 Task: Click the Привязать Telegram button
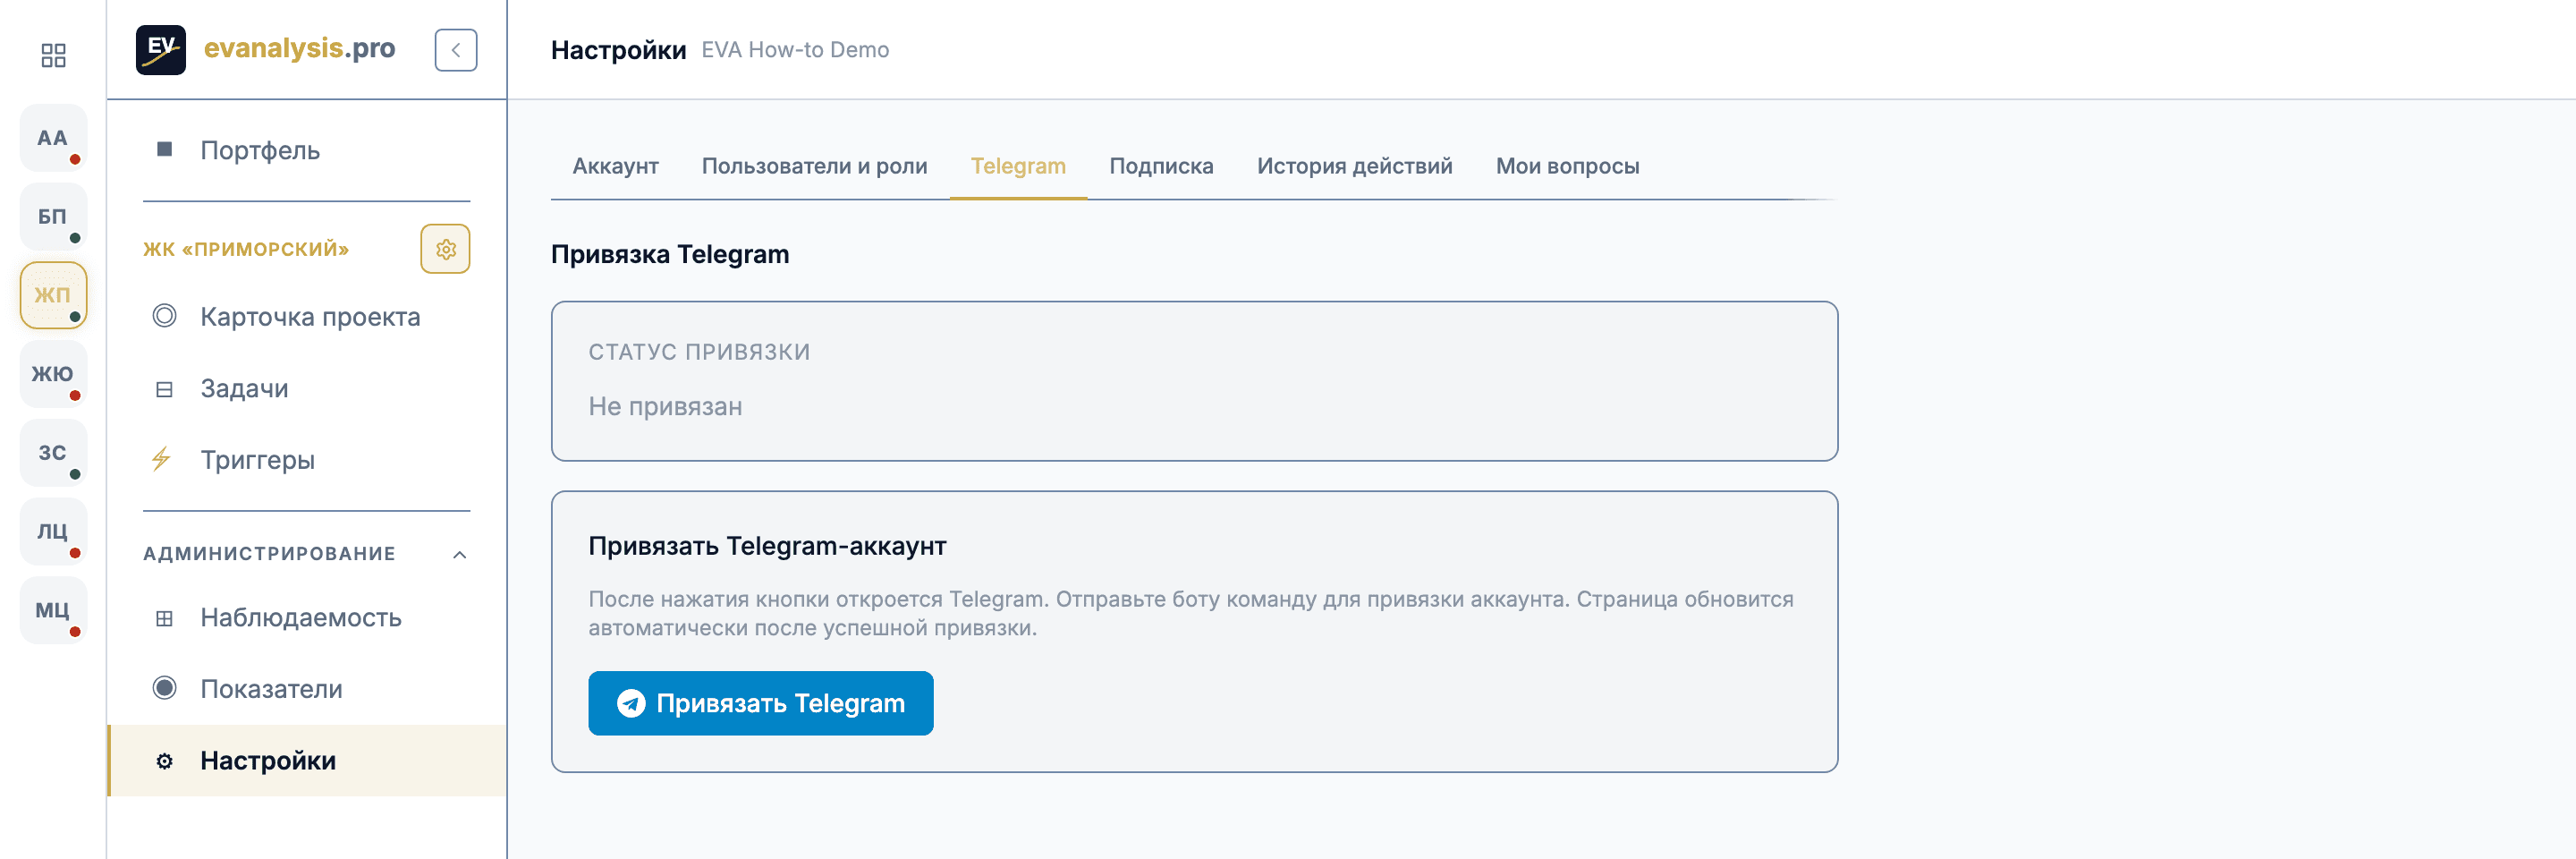[x=761, y=703]
